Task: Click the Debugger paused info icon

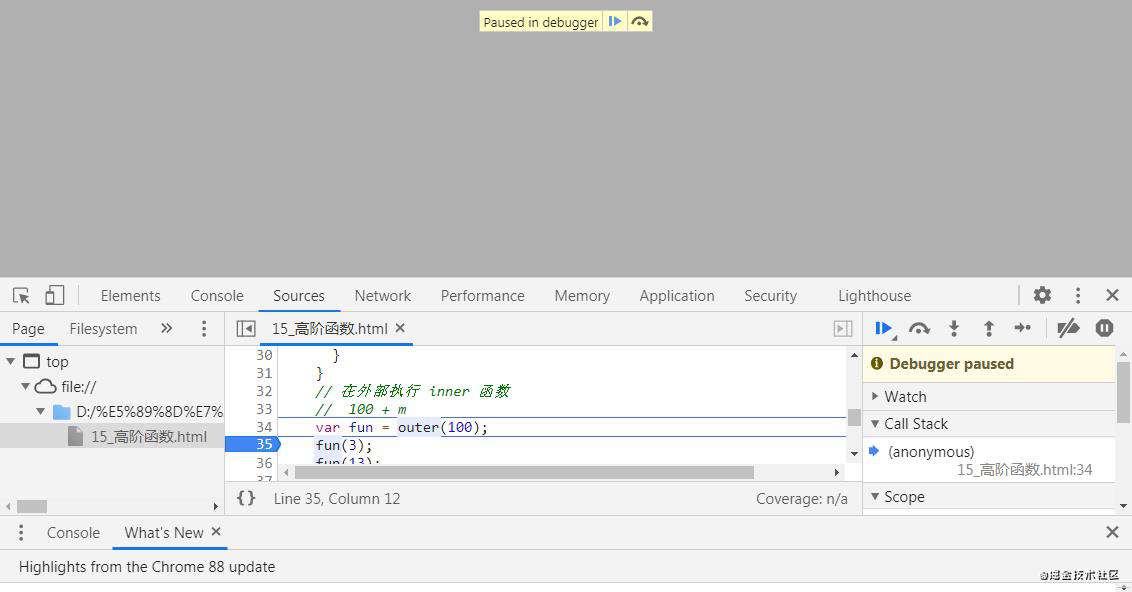Action: pos(876,364)
